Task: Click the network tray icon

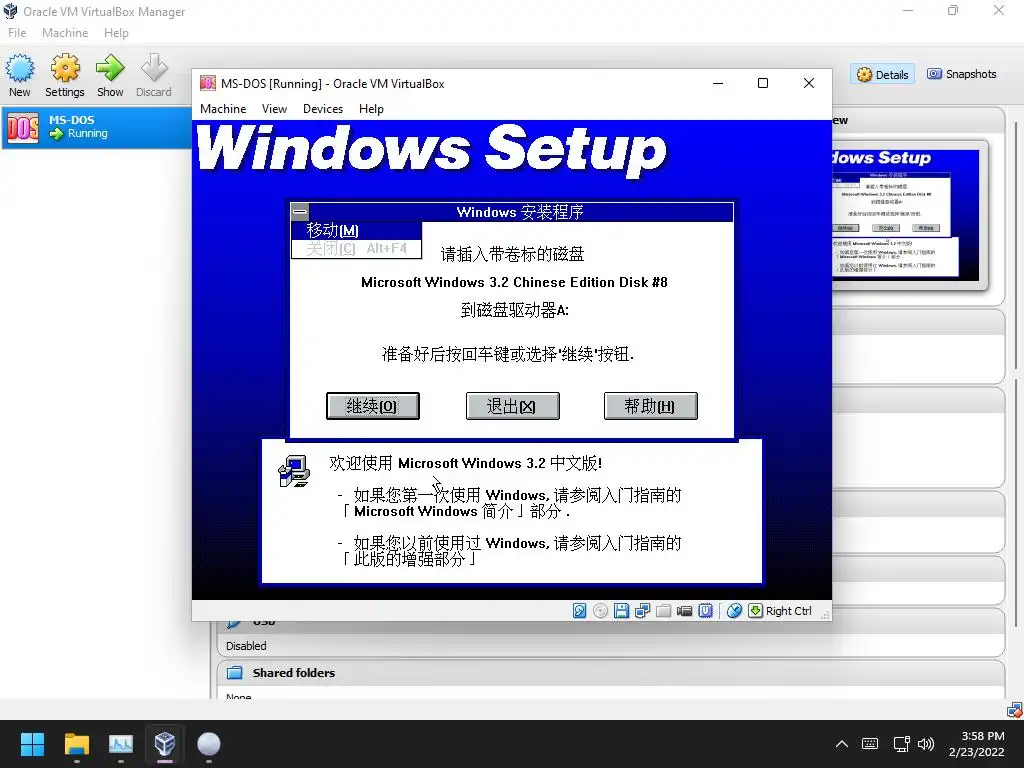Action: pyautogui.click(x=902, y=744)
